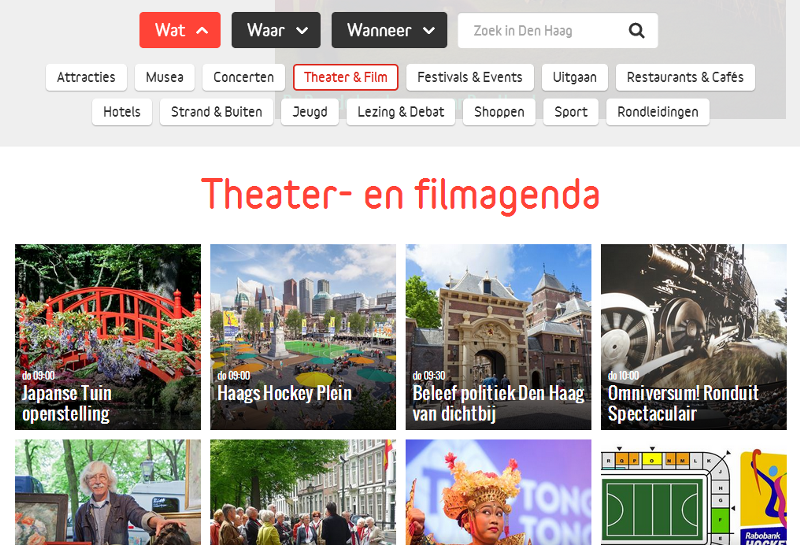This screenshot has height=545, width=800.
Task: Select the Attracties category
Action: 86,78
